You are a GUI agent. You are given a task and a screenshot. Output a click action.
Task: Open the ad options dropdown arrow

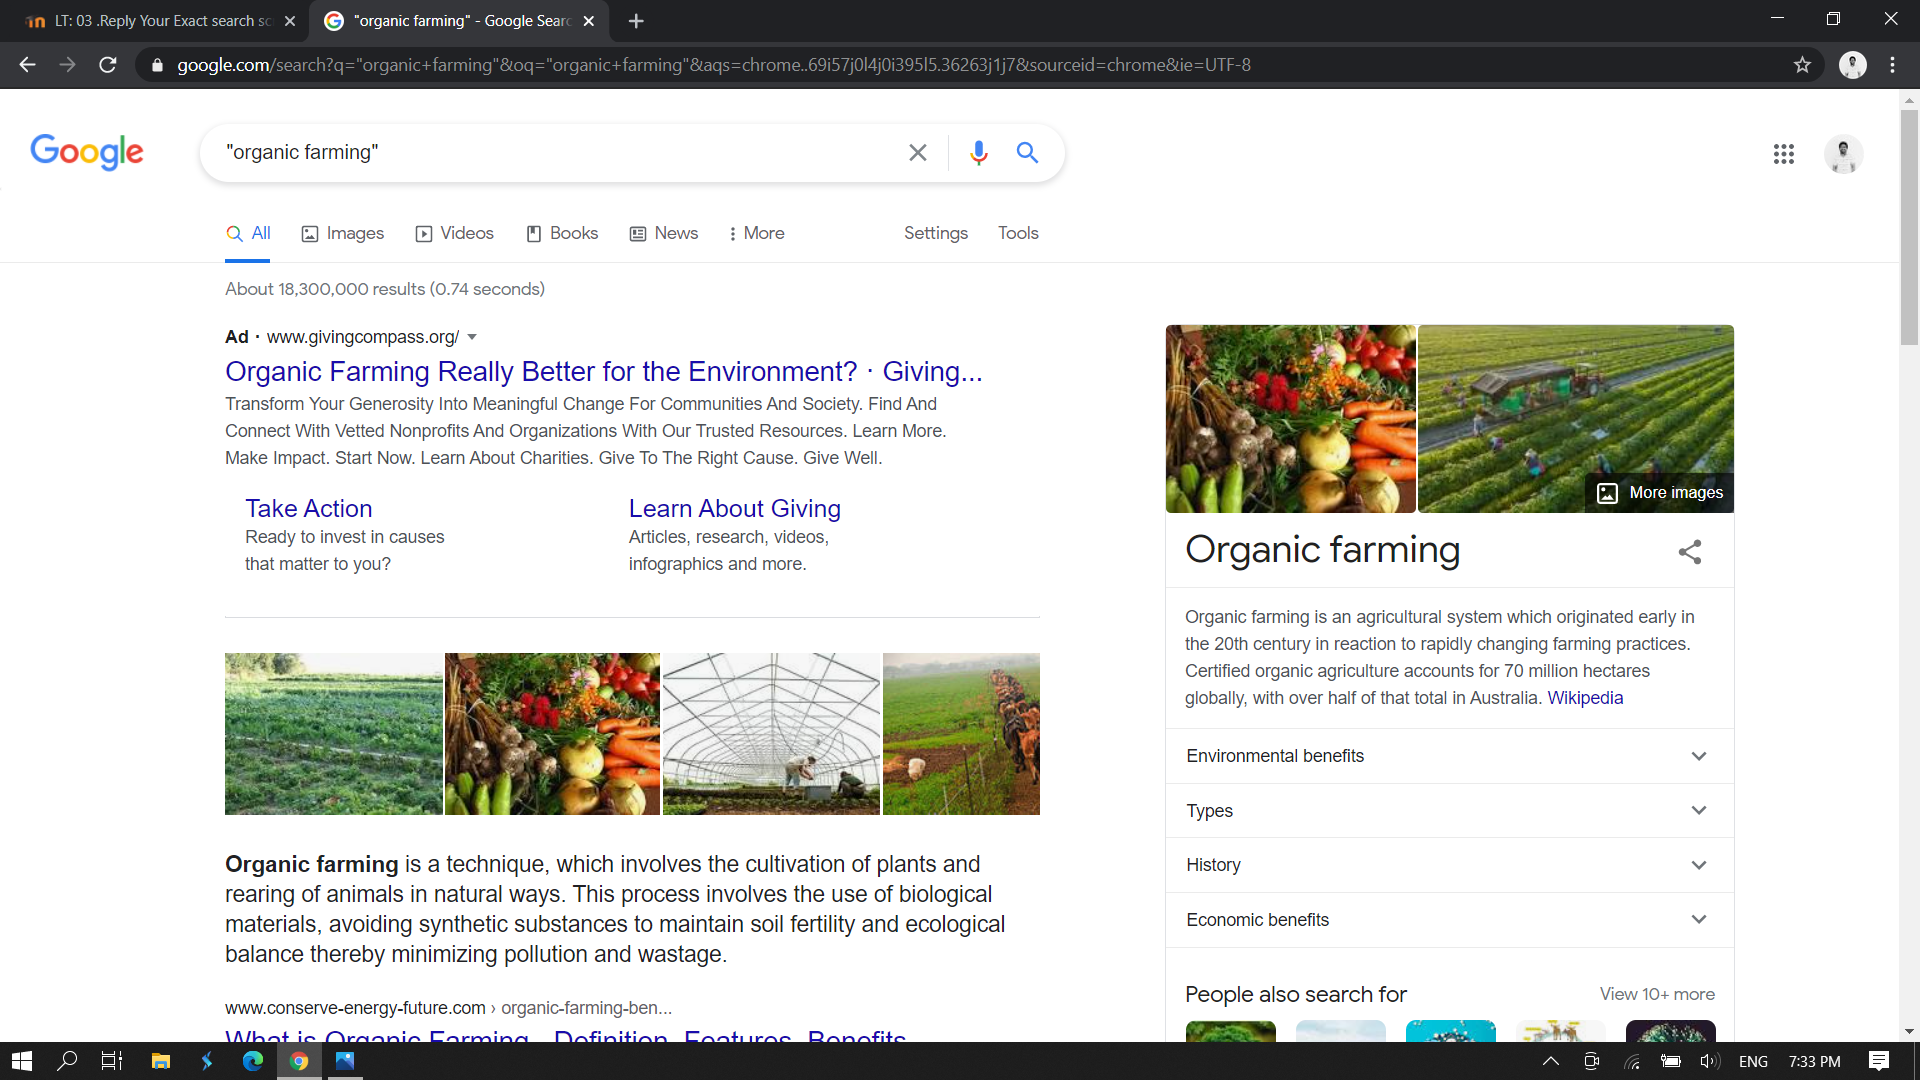[472, 337]
